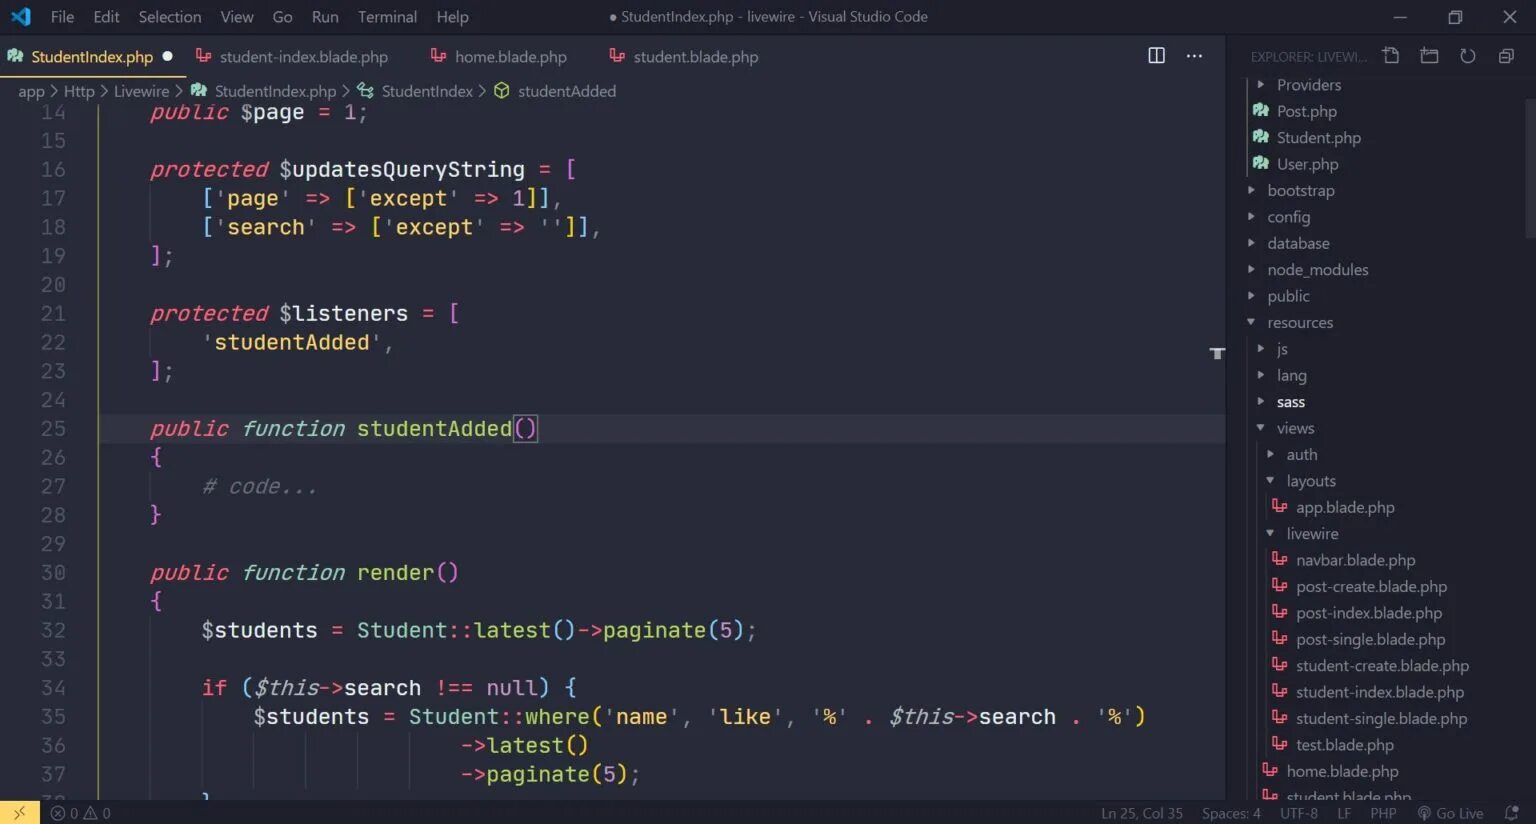Open errors and warnings status indicator

(81, 813)
